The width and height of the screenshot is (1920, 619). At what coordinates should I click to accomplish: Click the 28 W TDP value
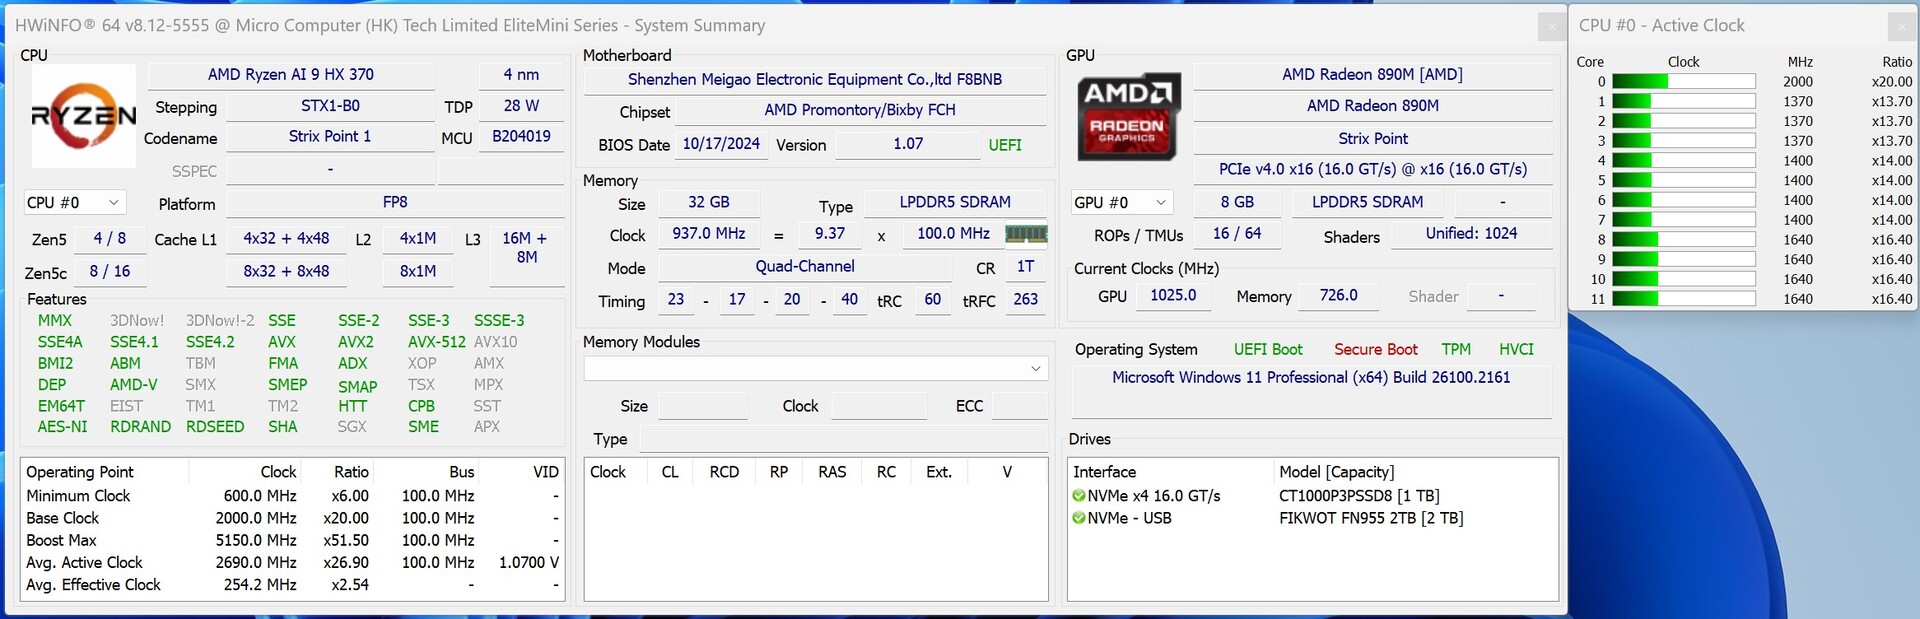521,106
